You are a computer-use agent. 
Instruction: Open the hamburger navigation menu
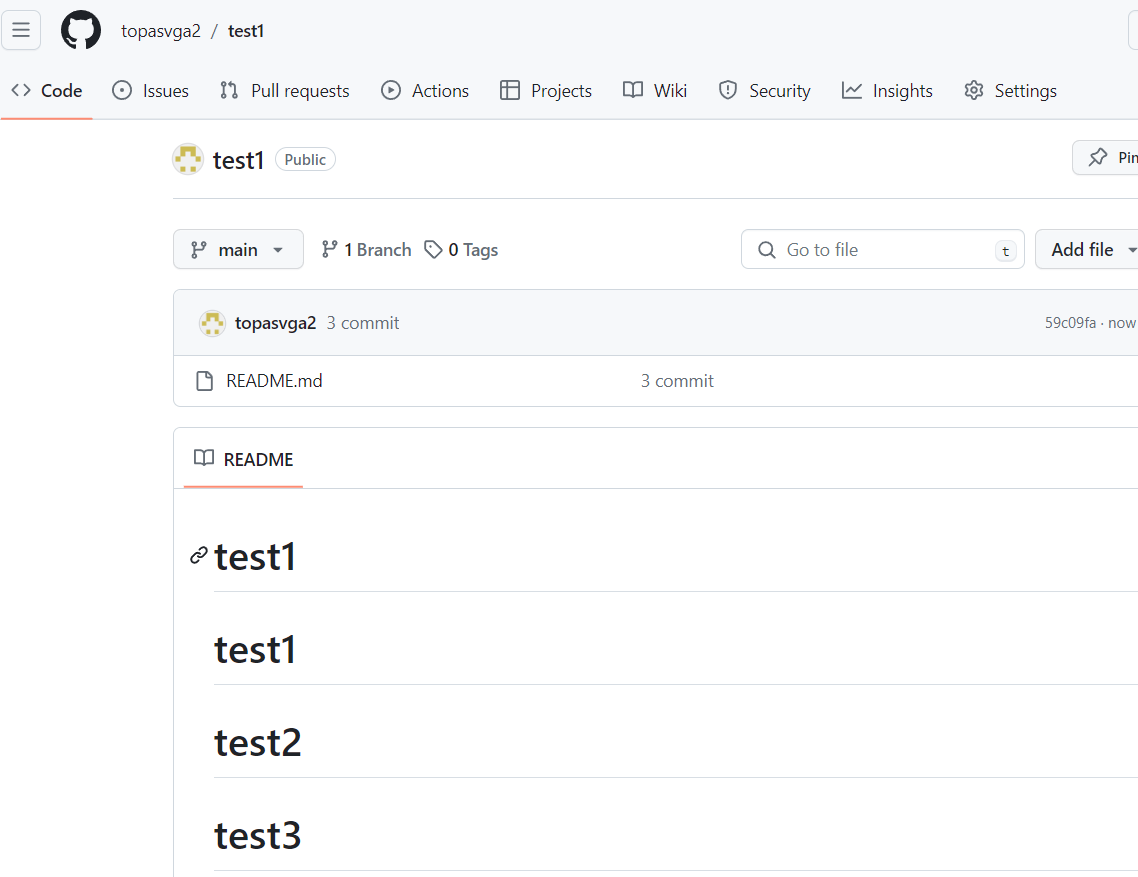[21, 30]
